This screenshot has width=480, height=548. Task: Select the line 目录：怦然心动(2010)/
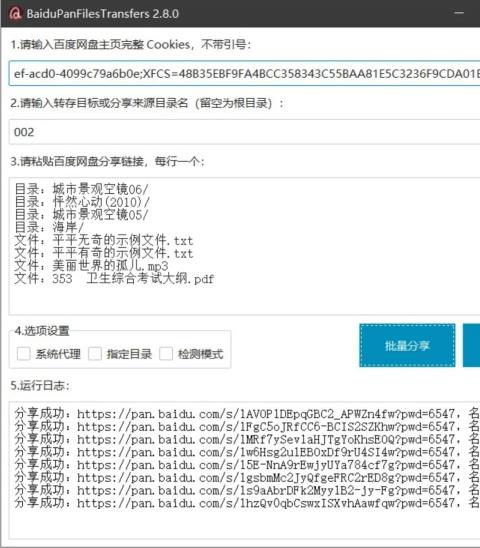[x=82, y=202]
